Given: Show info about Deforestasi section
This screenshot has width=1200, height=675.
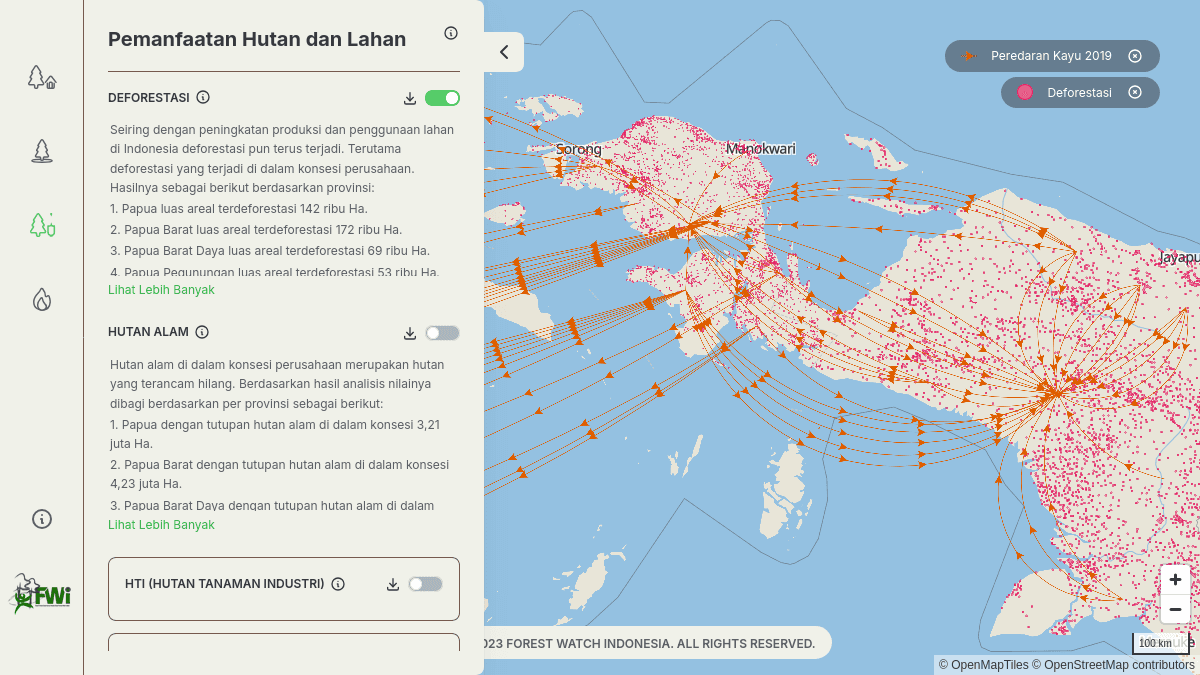Looking at the screenshot, I should [x=203, y=98].
